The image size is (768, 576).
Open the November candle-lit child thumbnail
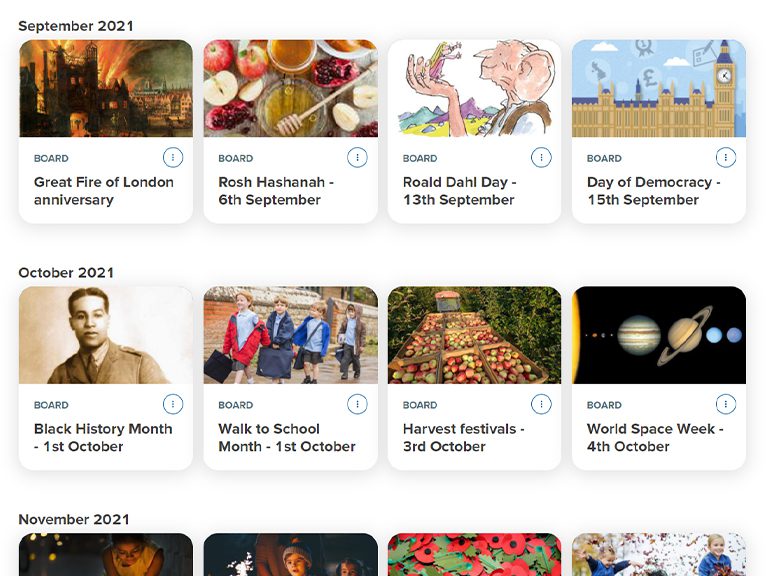106,554
